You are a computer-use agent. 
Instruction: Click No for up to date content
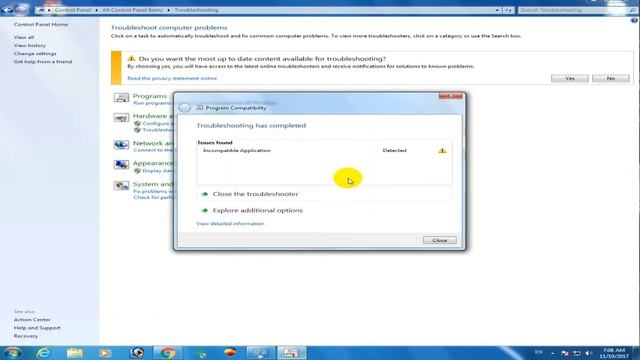pos(611,78)
